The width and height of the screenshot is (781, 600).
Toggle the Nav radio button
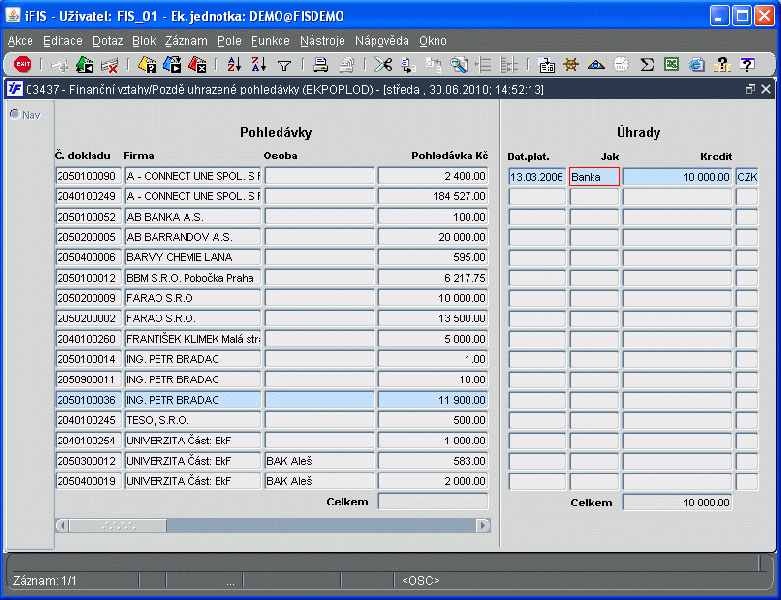click(x=15, y=113)
